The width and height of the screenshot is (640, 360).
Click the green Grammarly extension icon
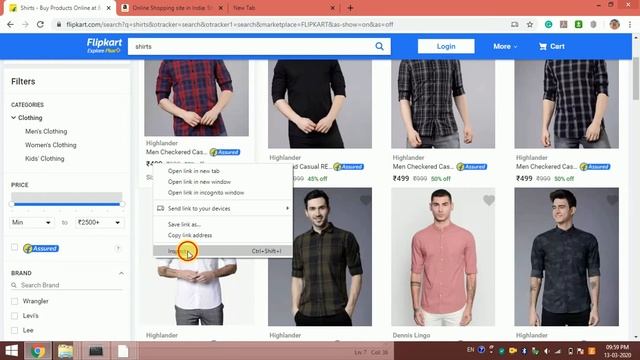pyautogui.click(x=548, y=24)
